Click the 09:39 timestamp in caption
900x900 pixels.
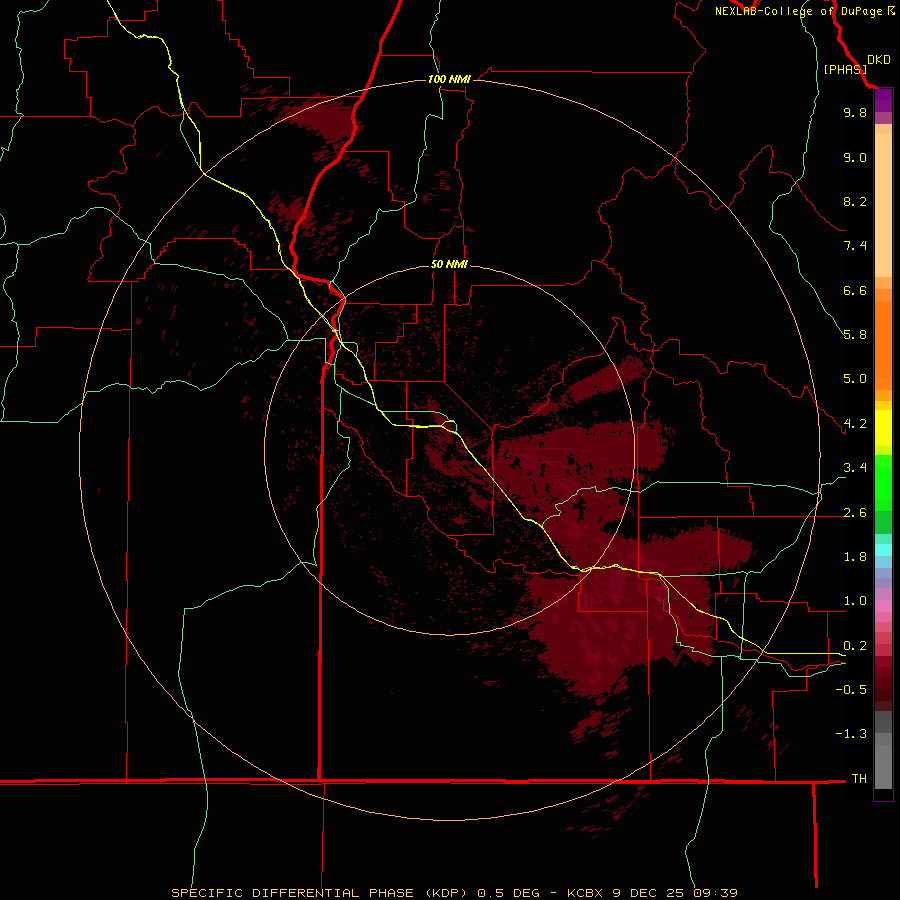(715, 893)
